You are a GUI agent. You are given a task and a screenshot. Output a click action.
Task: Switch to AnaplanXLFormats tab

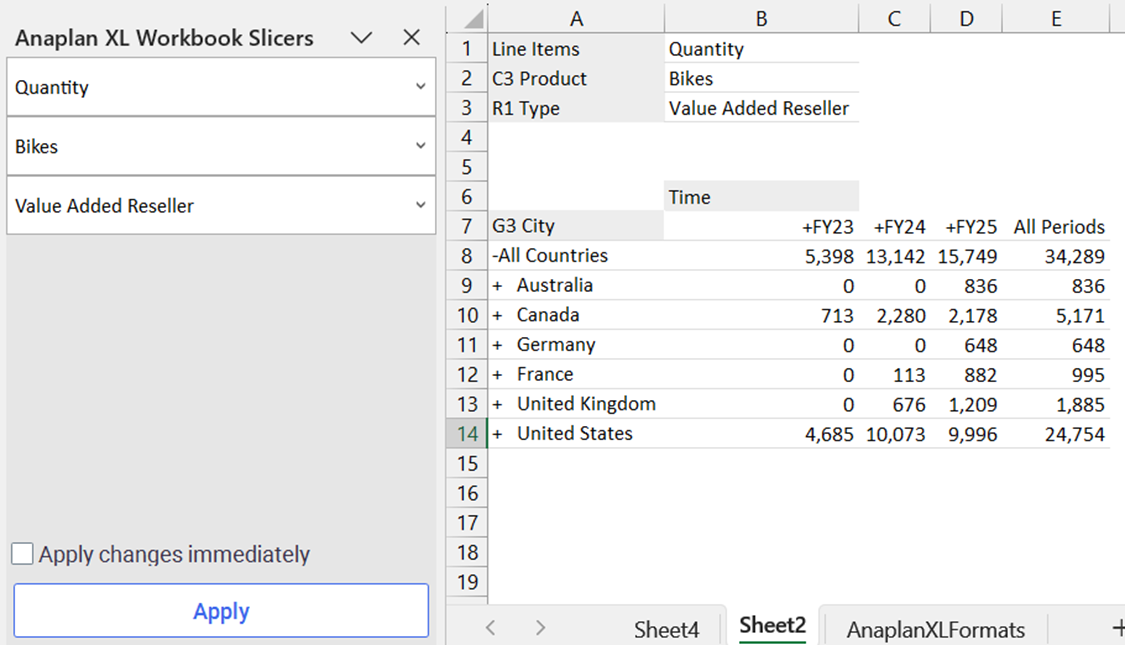tap(935, 629)
